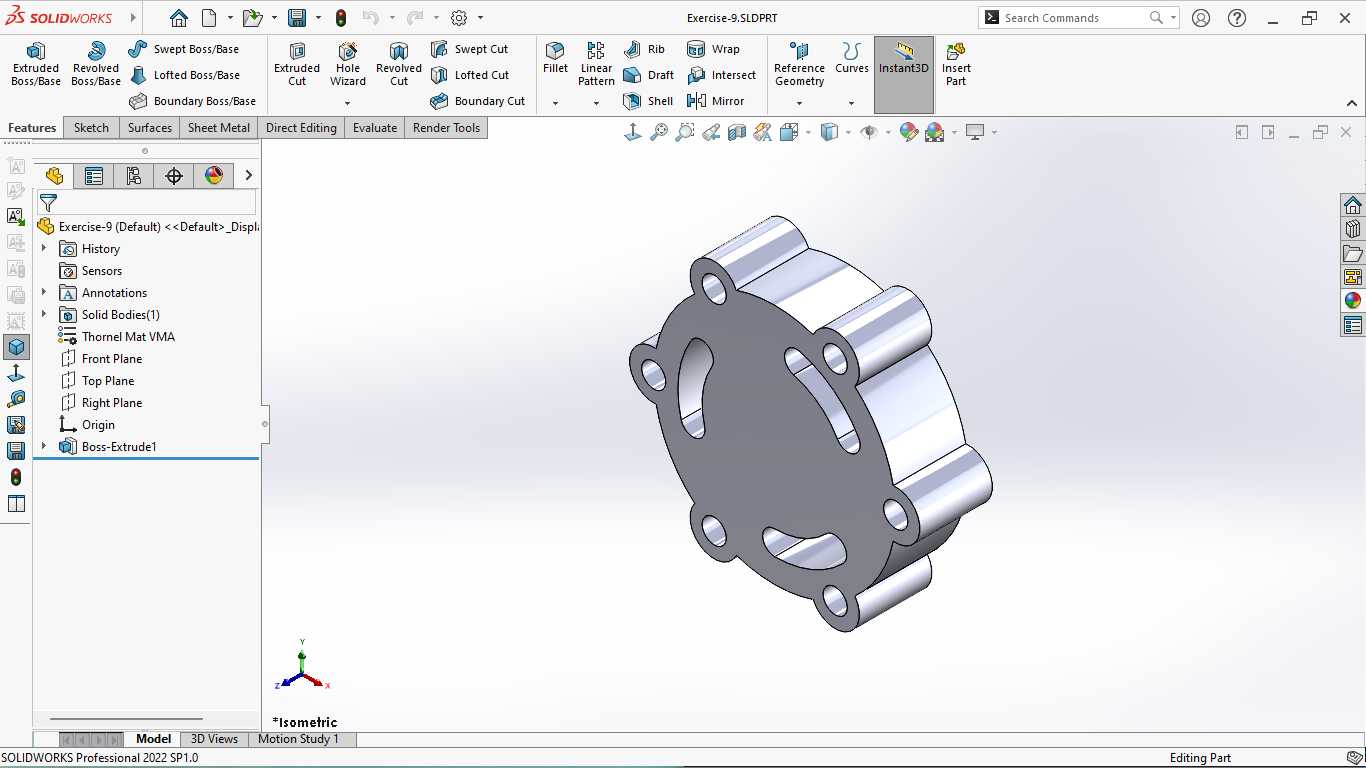Screen dimensions: 1366x768
Task: Click Lofted Boss/Base feature
Action: pyautogui.click(x=185, y=75)
